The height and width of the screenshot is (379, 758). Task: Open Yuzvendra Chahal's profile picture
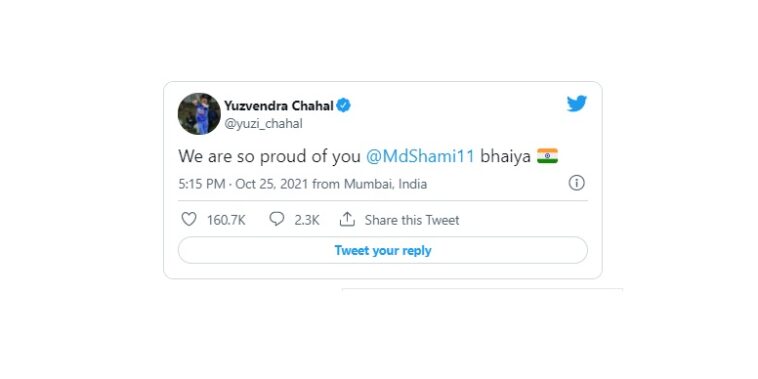coord(199,114)
